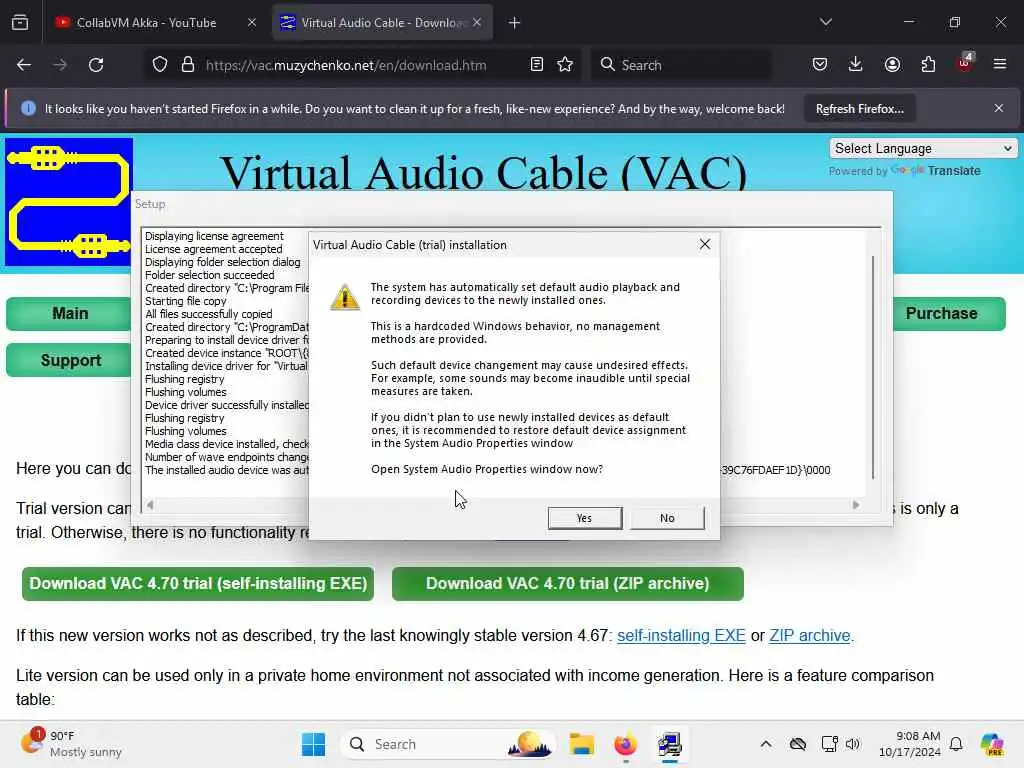Toggle Reader View icon
This screenshot has width=1024, height=768.
(x=537, y=65)
